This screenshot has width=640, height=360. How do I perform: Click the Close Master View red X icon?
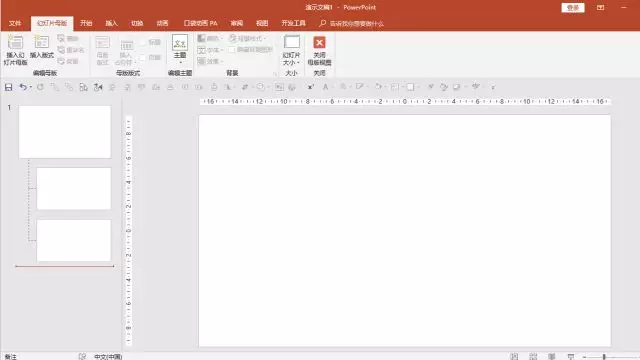(x=319, y=42)
